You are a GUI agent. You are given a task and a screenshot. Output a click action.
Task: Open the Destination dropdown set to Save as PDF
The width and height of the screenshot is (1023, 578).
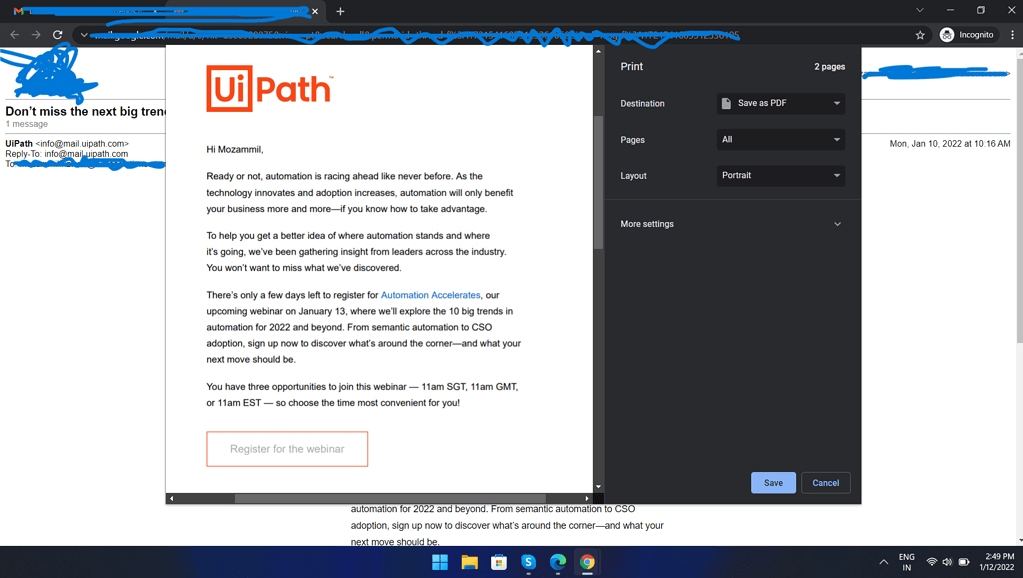(780, 103)
